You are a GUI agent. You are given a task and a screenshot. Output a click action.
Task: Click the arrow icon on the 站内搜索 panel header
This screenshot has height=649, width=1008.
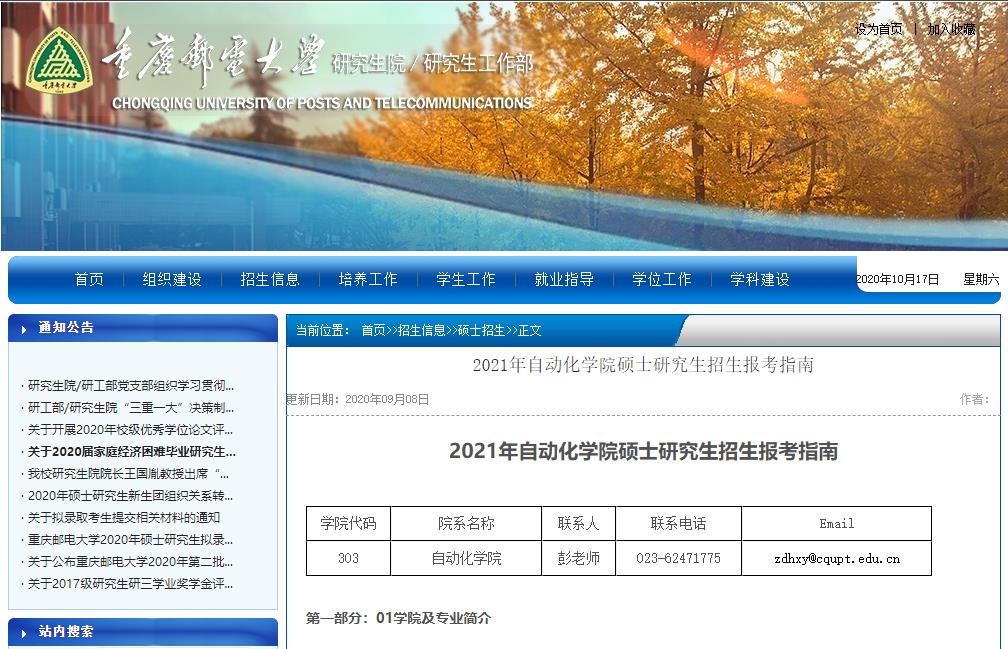tap(24, 634)
